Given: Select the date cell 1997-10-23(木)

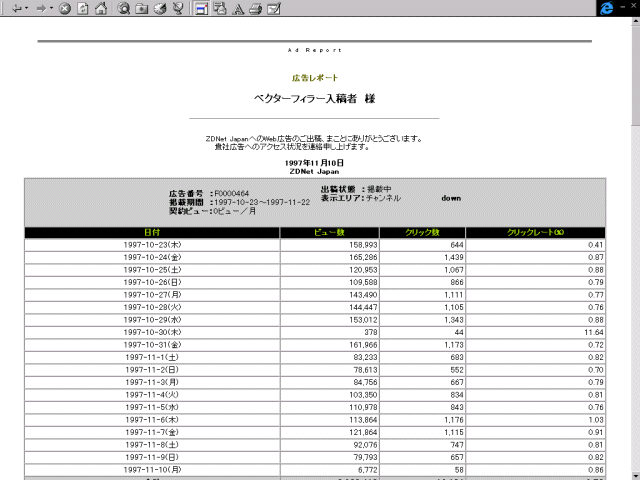Looking at the screenshot, I should pos(152,245).
